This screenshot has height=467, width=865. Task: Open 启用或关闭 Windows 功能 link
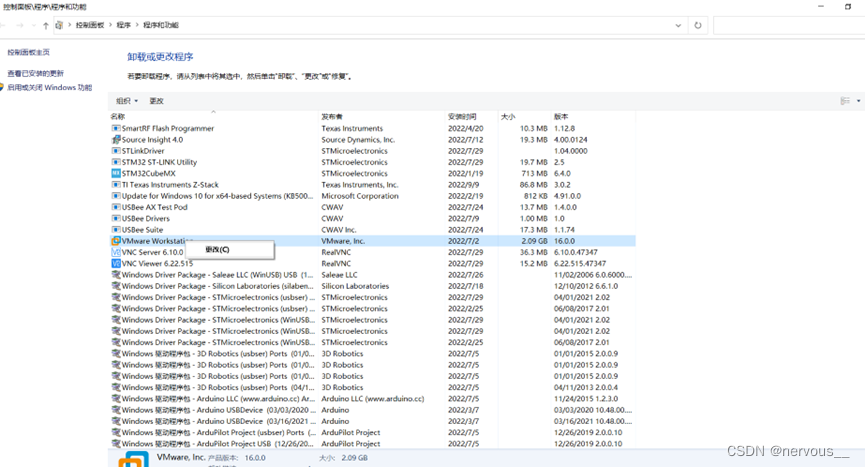coord(50,88)
